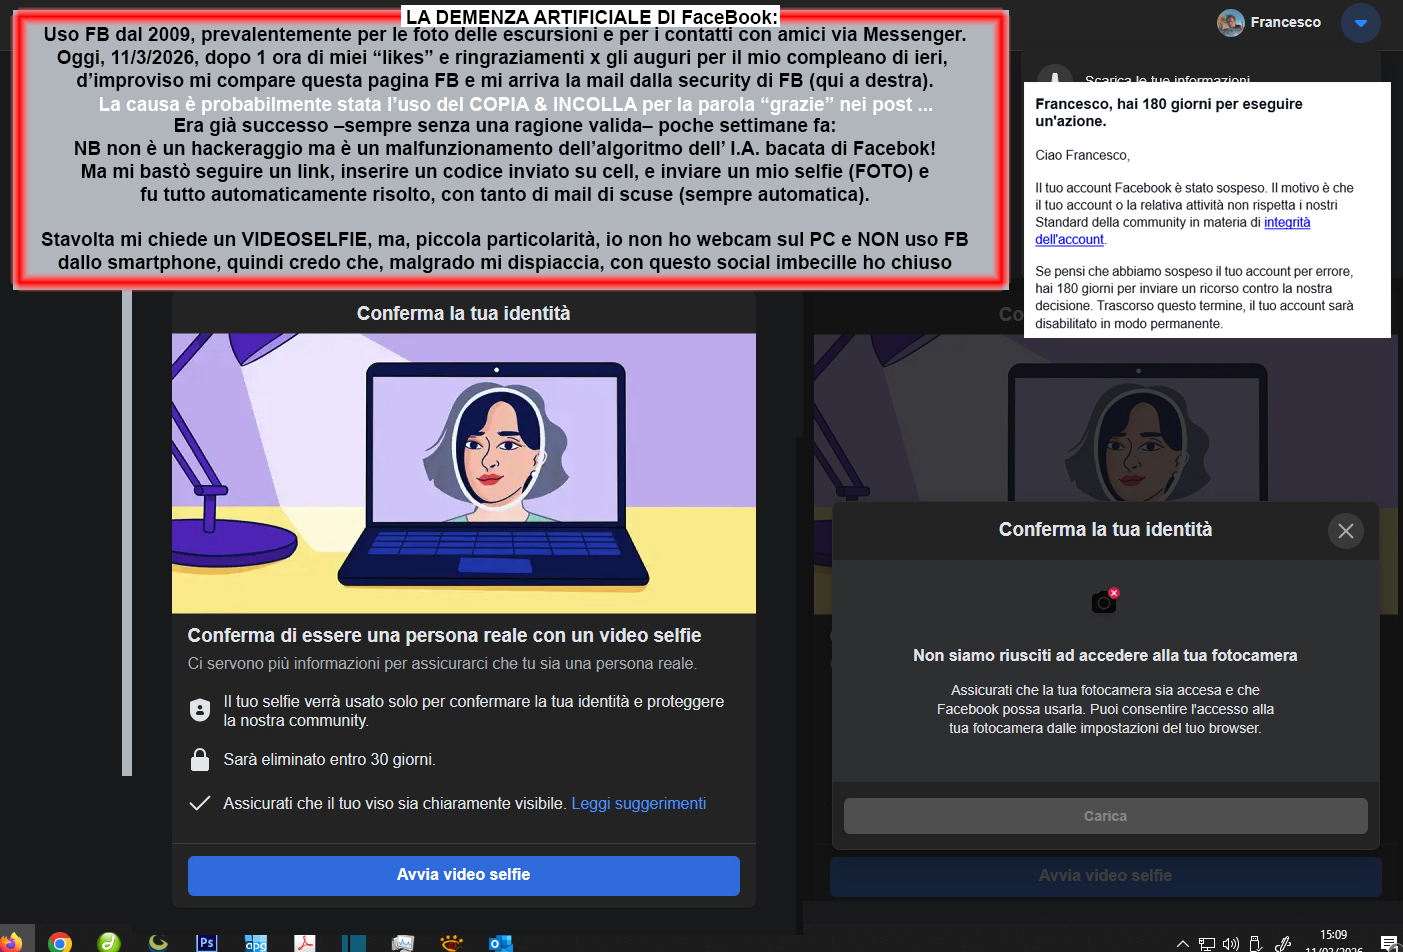Follow the 'integrità dell'account' link
Viewport: 1403px width, 952px height.
tap(1287, 223)
